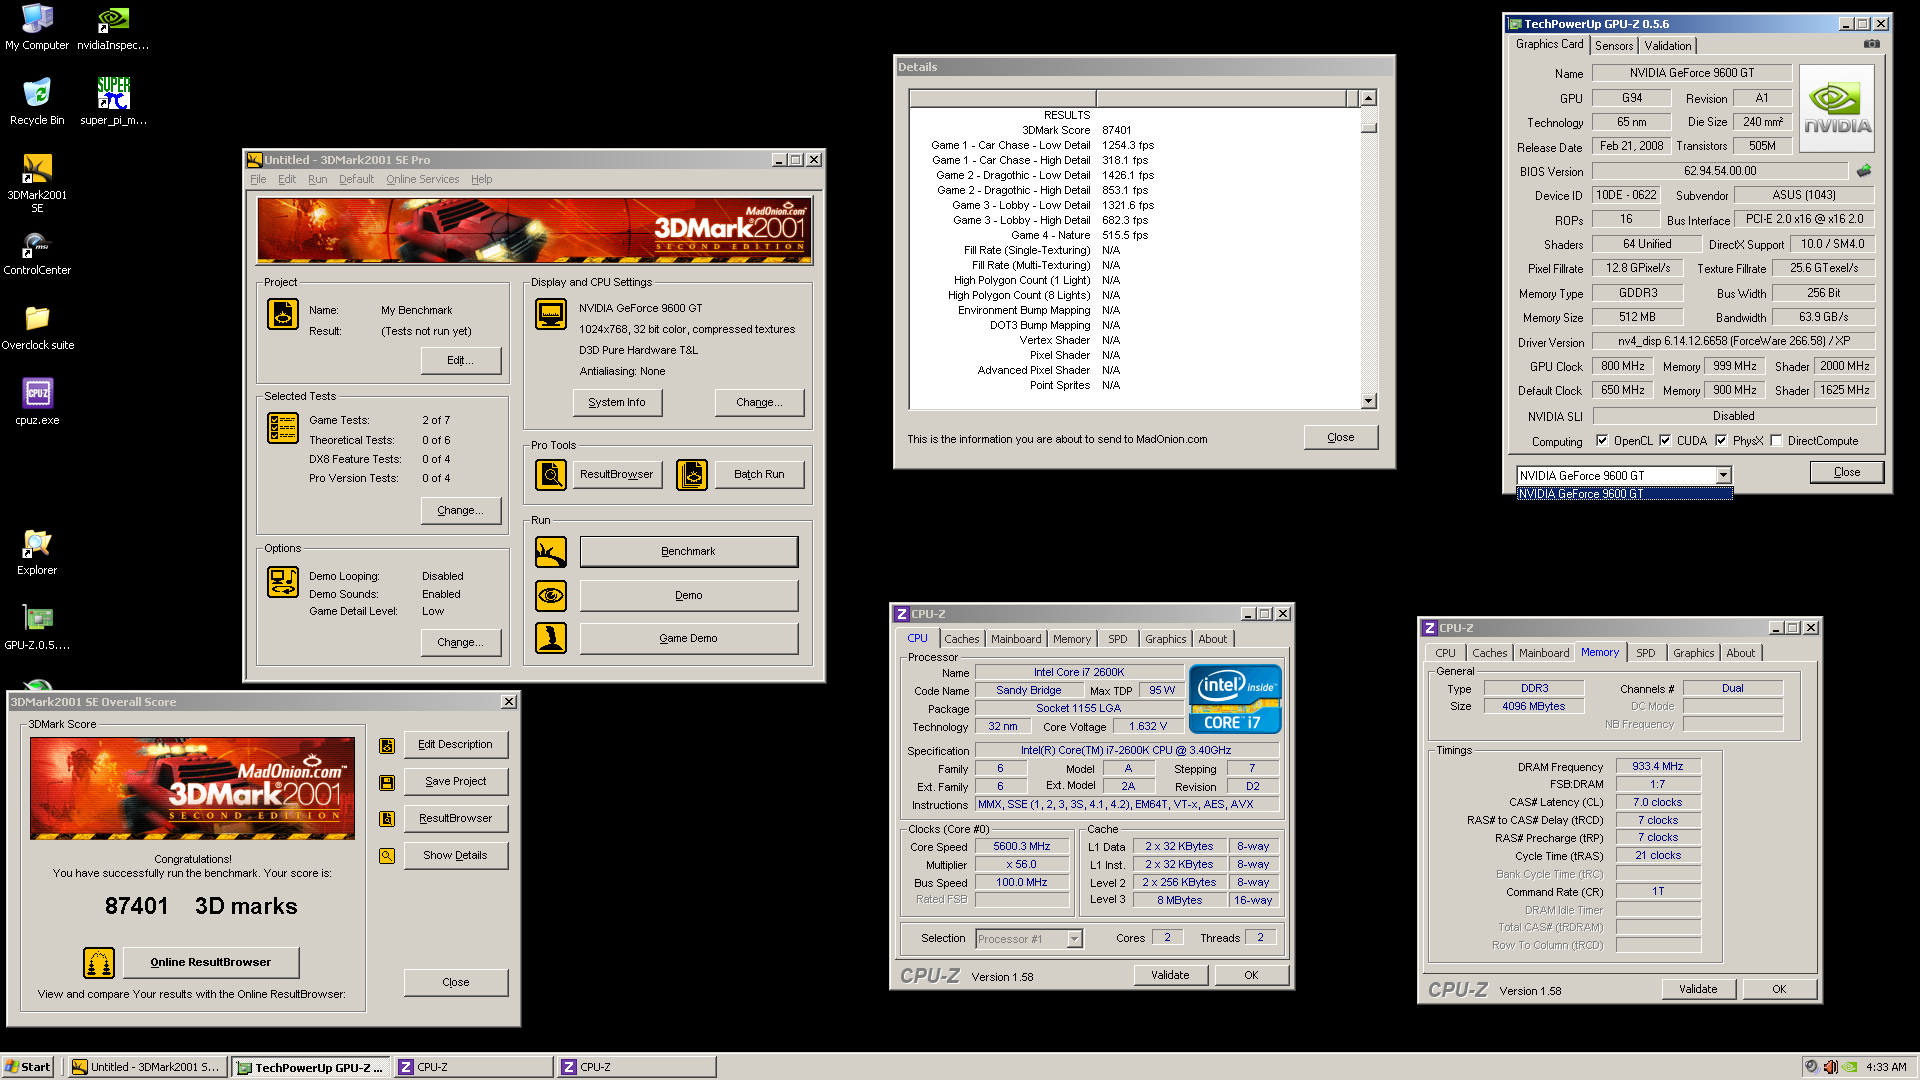
Task: Switch to TechPowerUp GPU-Z taskbar button
Action: [x=309, y=1067]
